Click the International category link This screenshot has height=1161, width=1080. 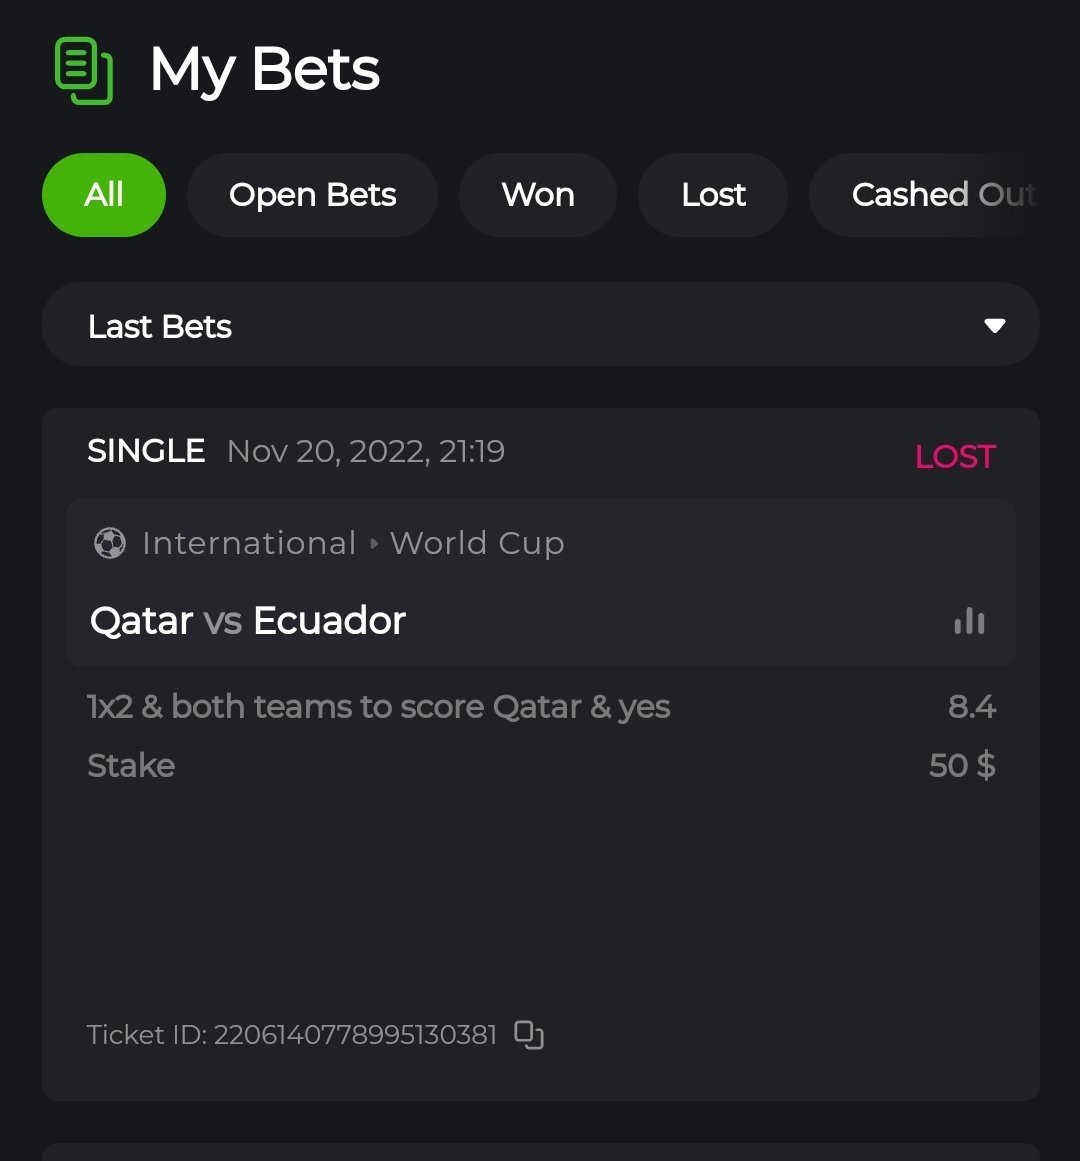coord(249,543)
